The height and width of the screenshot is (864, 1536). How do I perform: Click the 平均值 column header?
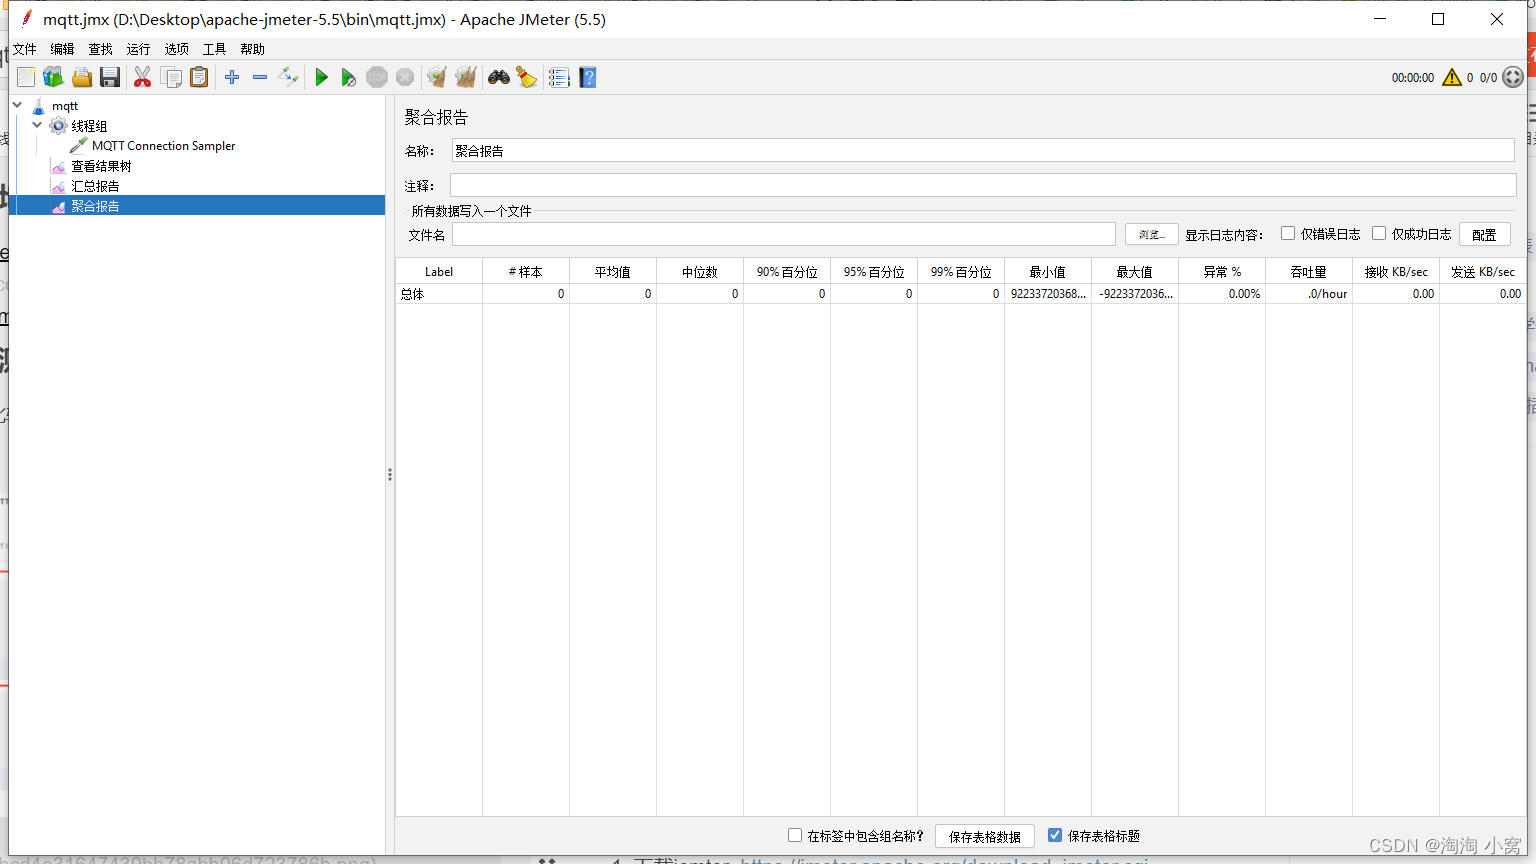coord(613,271)
